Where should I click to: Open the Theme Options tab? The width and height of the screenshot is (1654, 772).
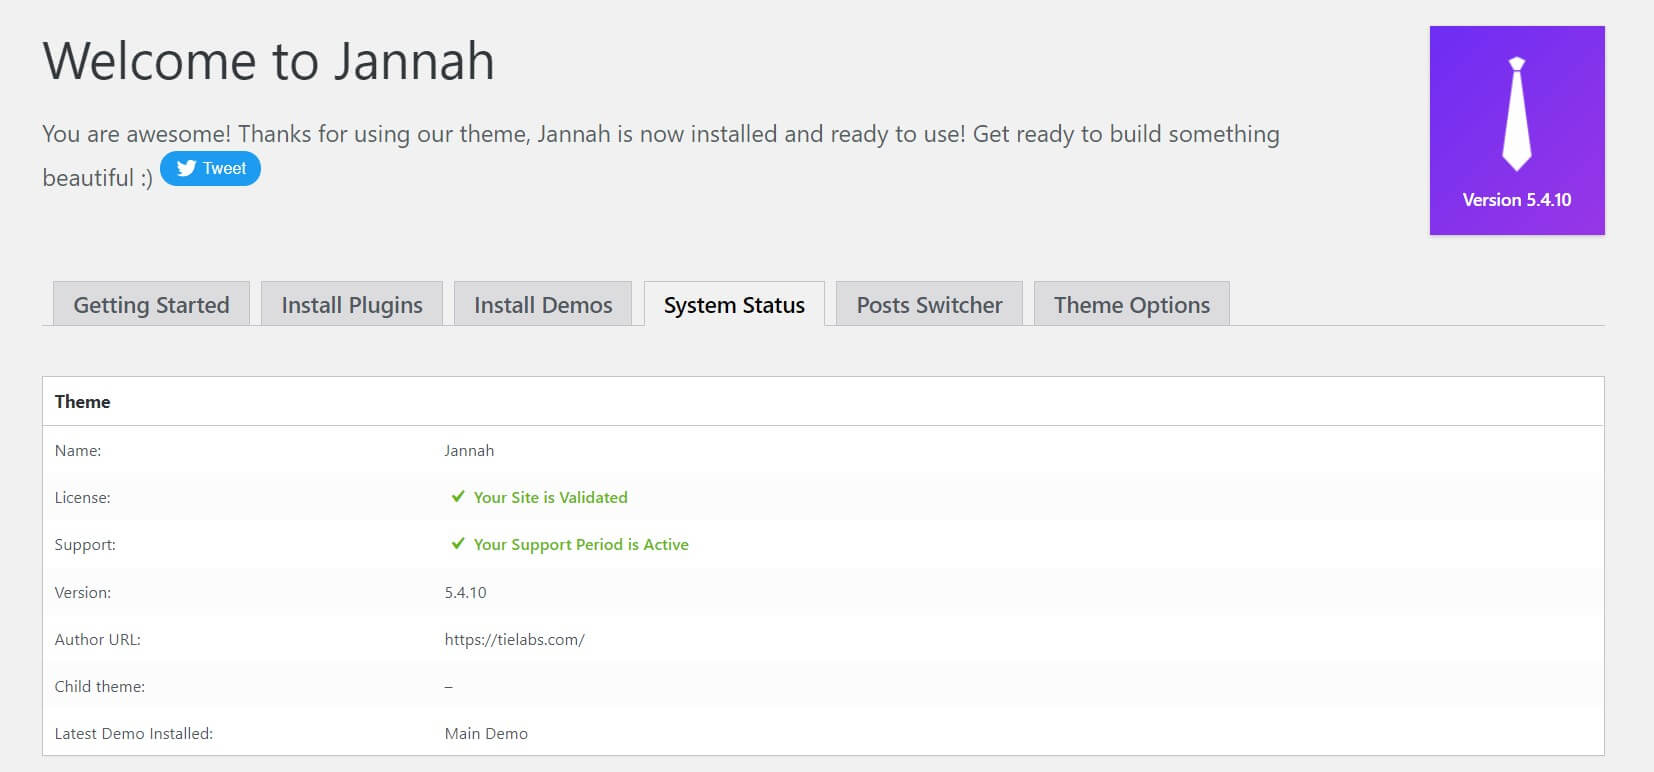1132,304
